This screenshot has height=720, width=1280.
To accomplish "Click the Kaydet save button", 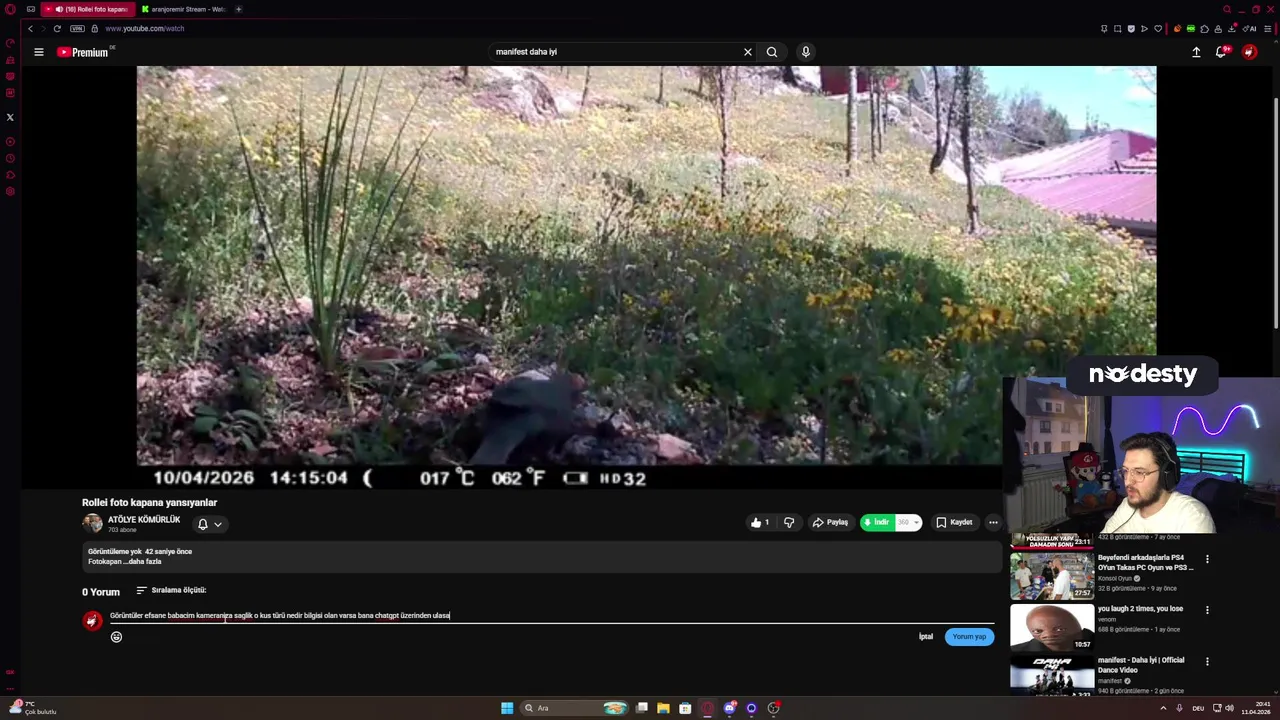I will 954,522.
